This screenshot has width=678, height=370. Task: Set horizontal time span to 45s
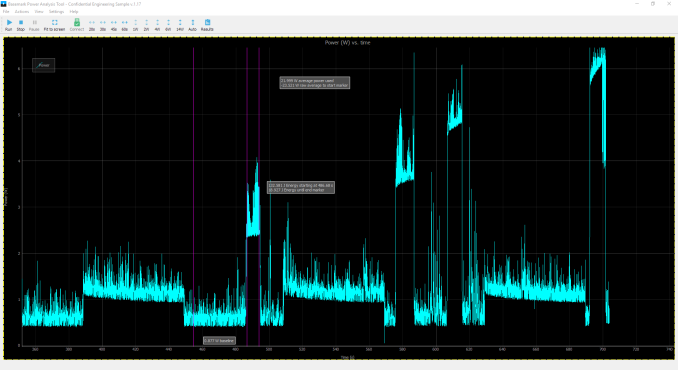pos(114,25)
